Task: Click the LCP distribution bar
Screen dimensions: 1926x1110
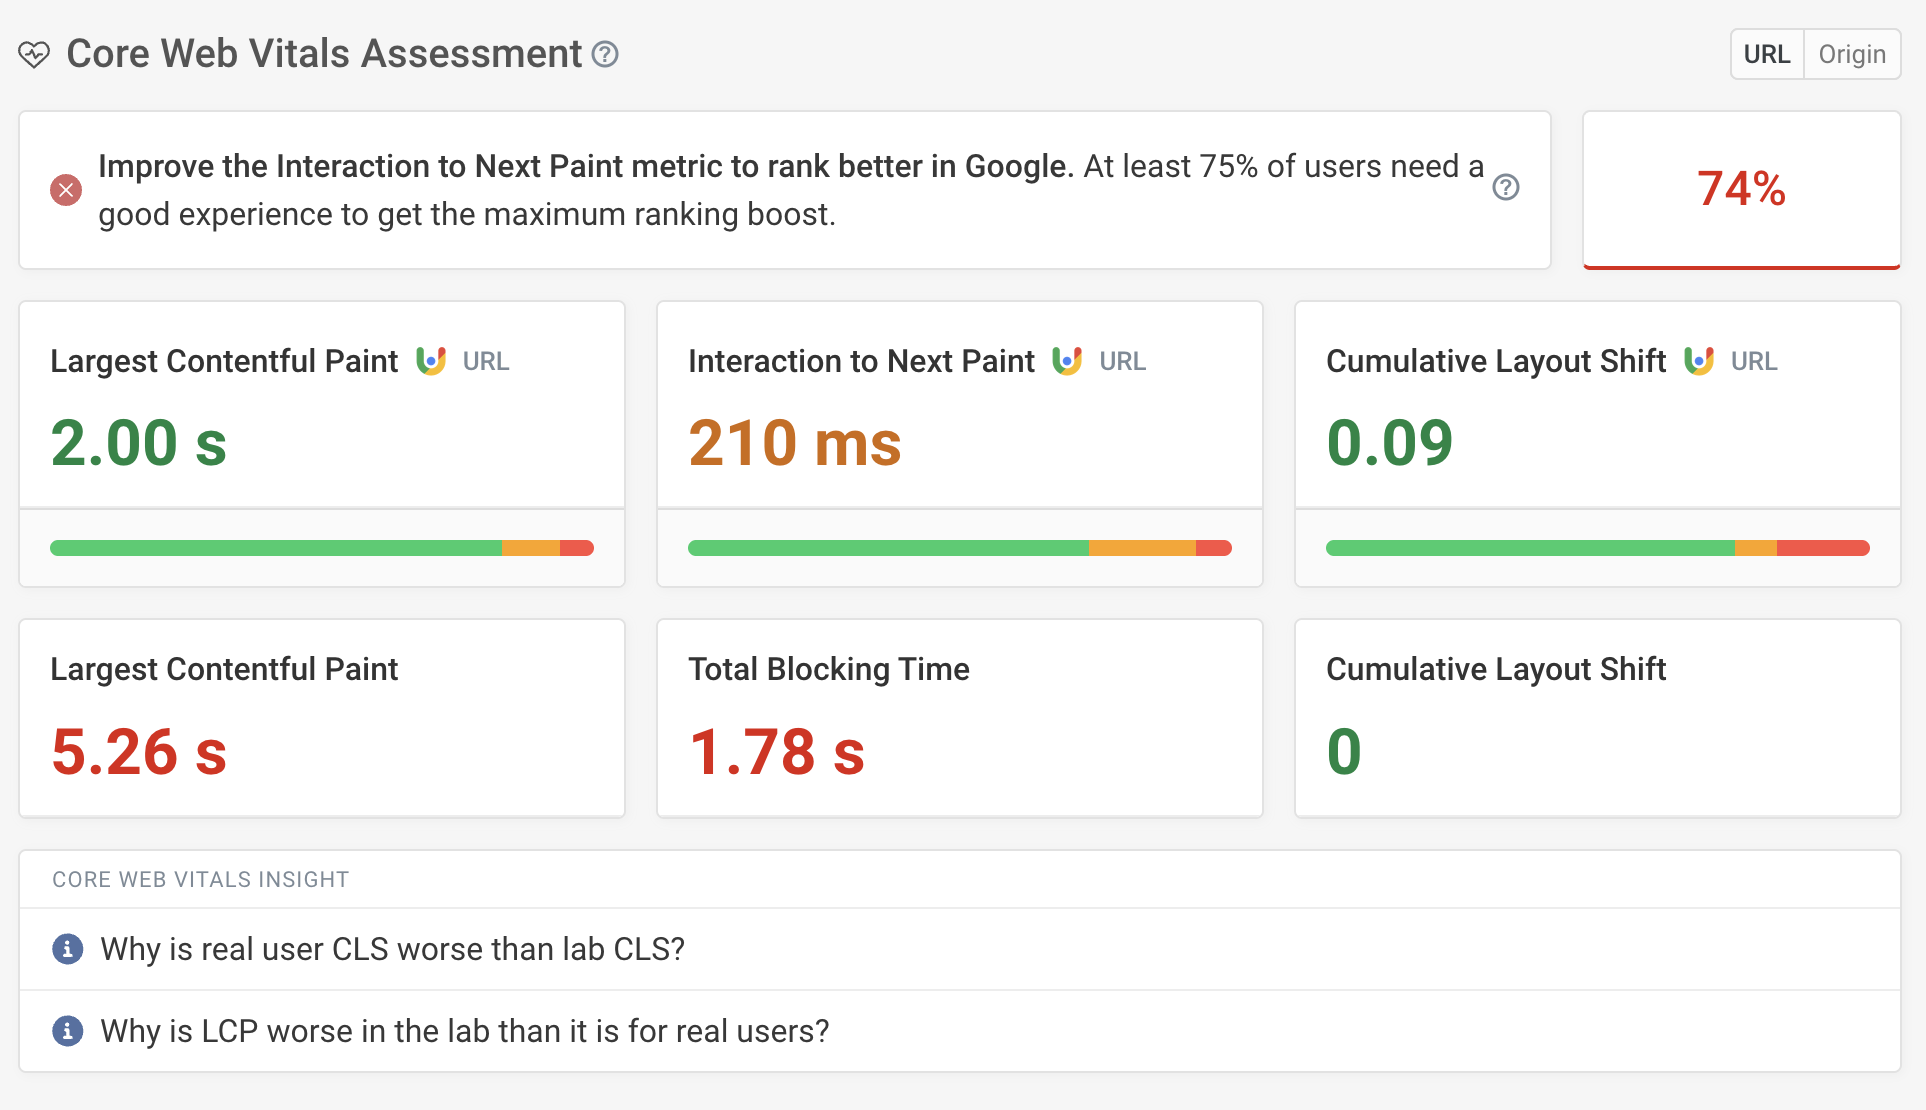Action: click(322, 548)
